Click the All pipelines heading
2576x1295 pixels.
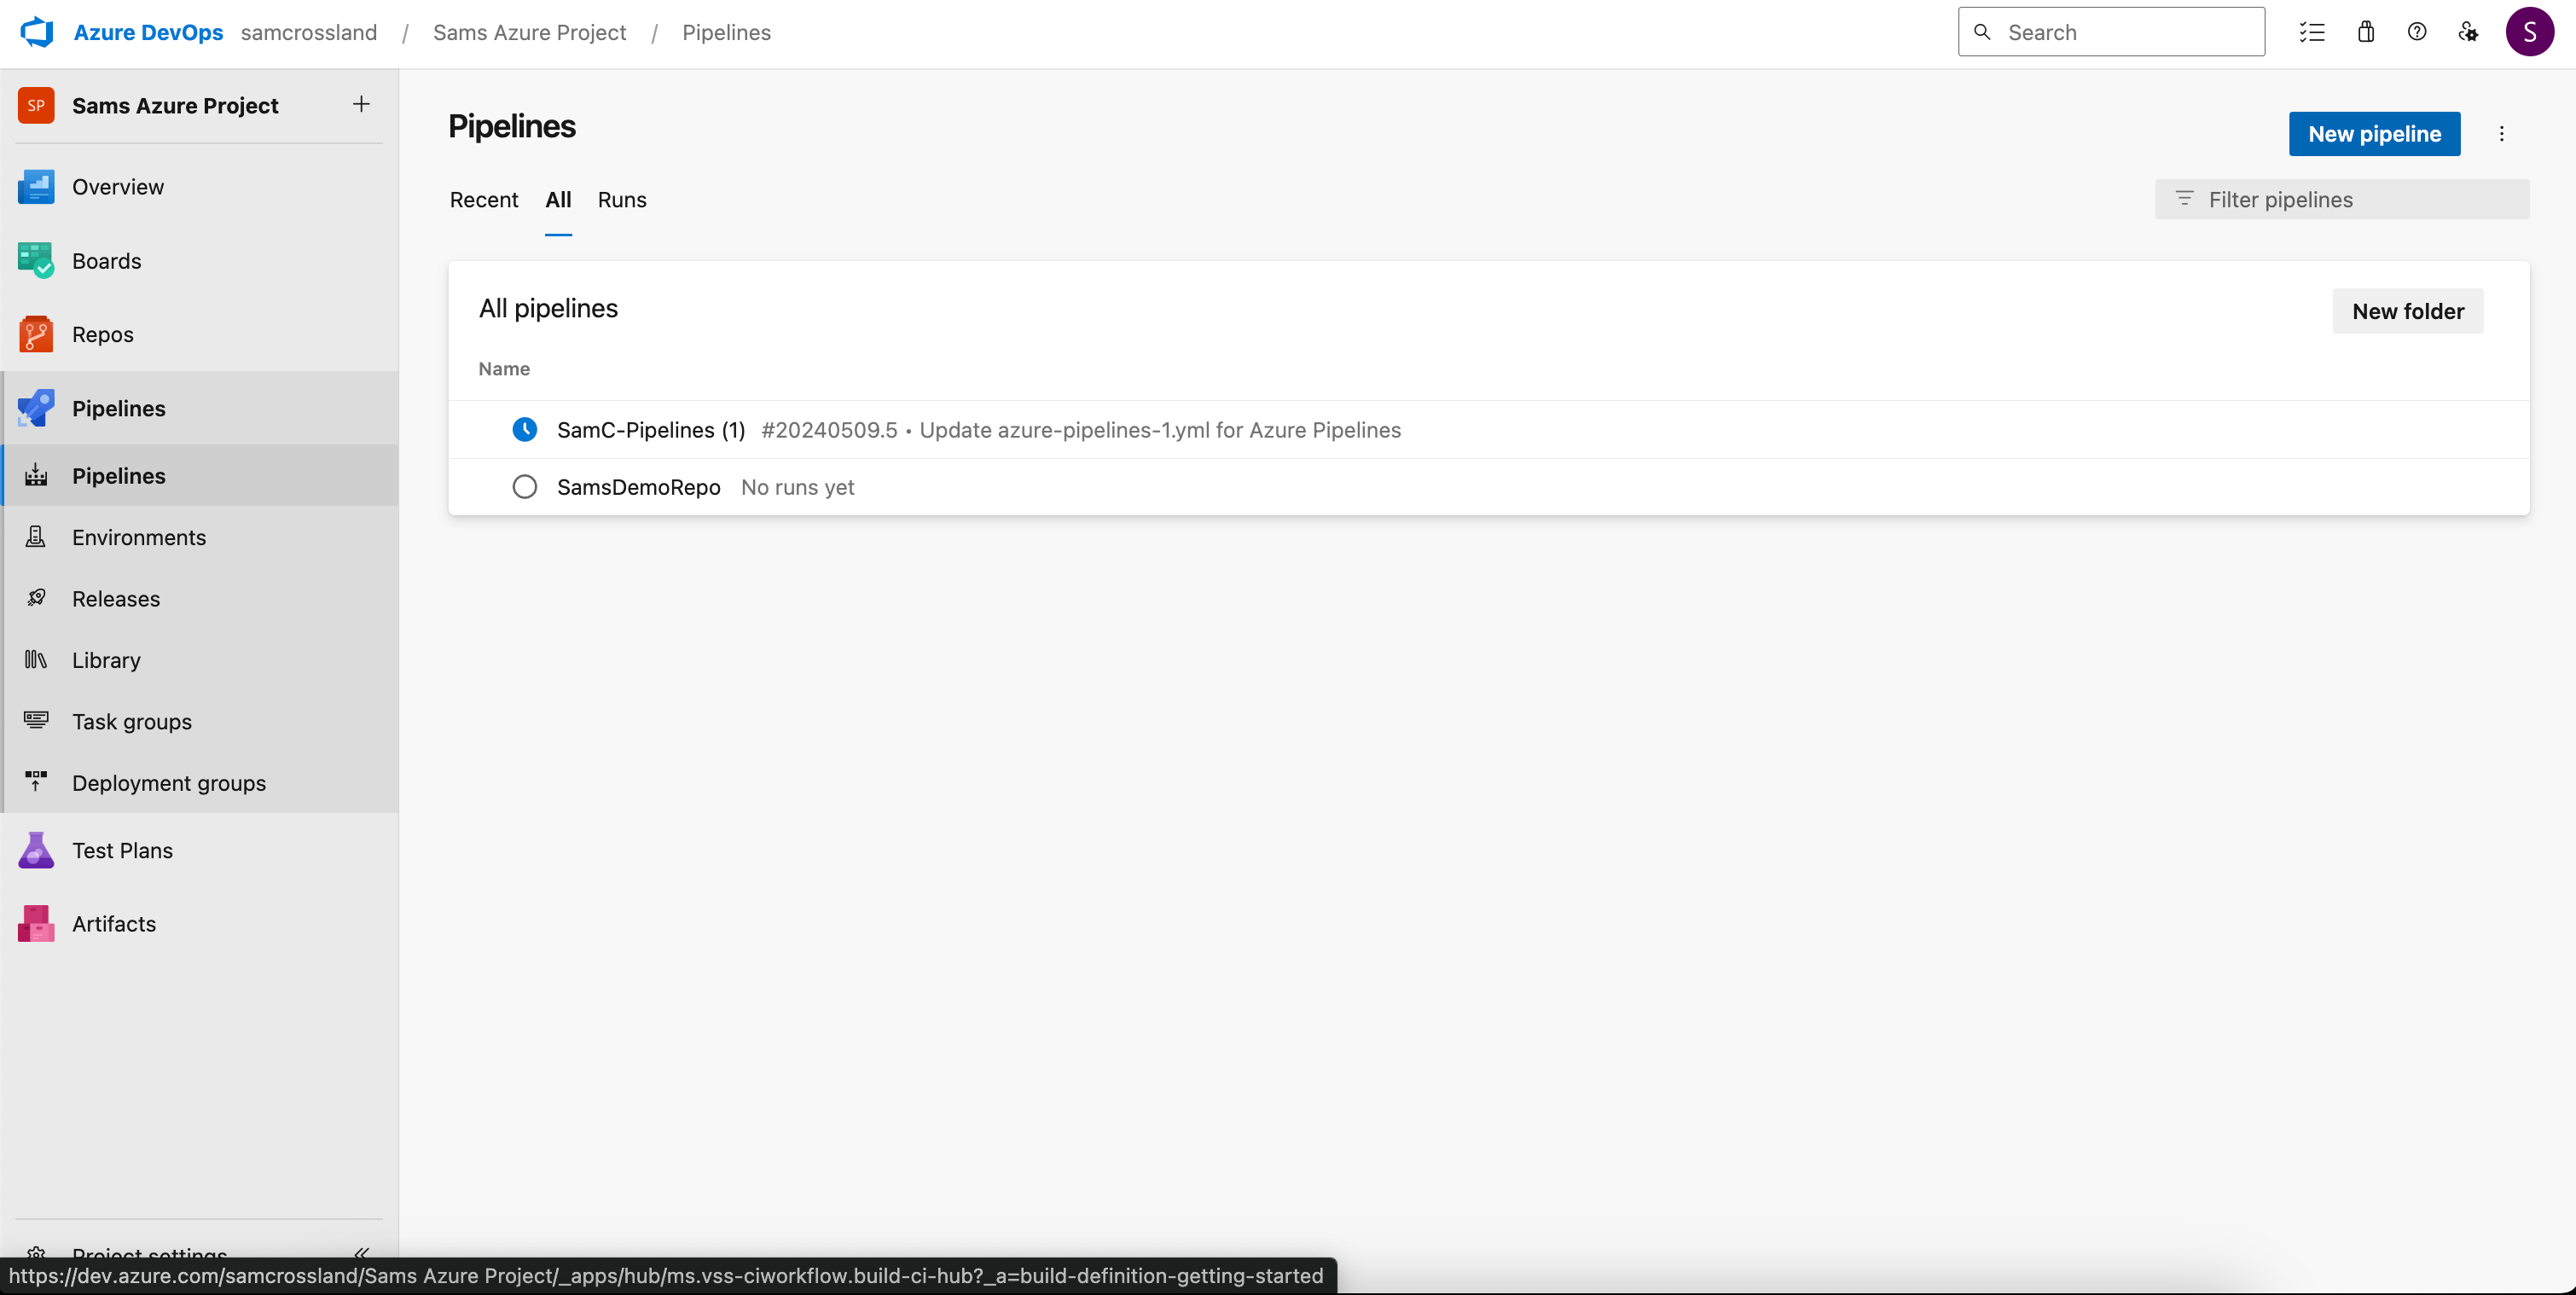point(548,309)
